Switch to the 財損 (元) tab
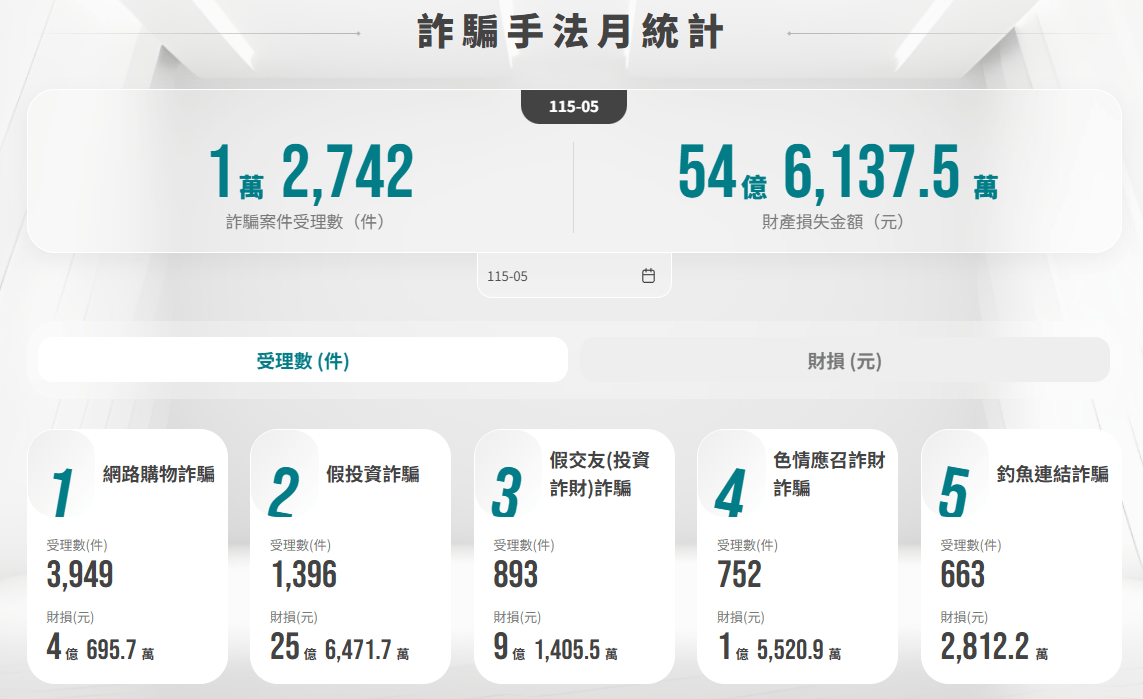The image size is (1143, 699). 845,360
